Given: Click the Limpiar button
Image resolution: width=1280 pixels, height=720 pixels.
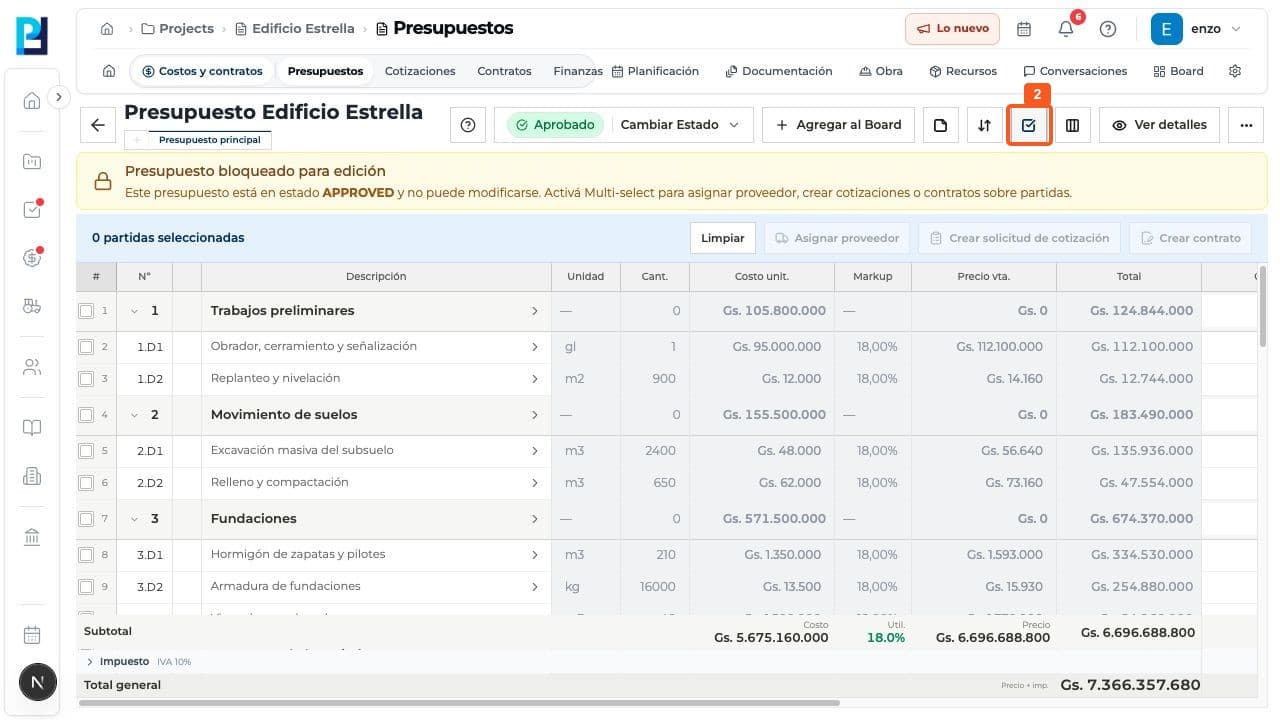Looking at the screenshot, I should tap(722, 238).
